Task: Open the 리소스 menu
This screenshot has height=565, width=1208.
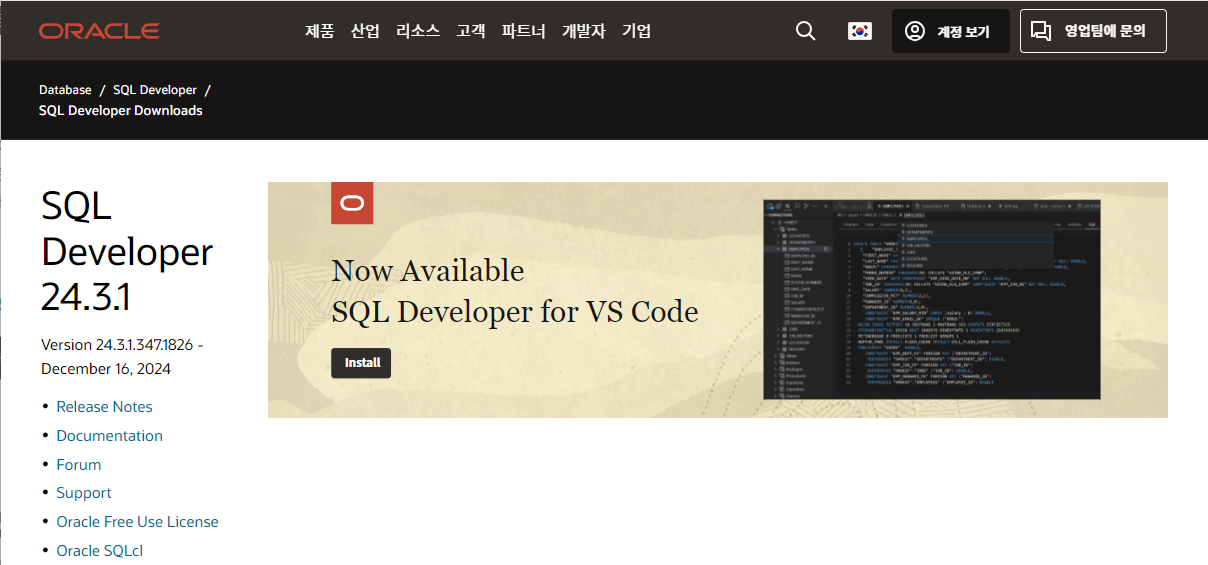Action: pos(417,31)
